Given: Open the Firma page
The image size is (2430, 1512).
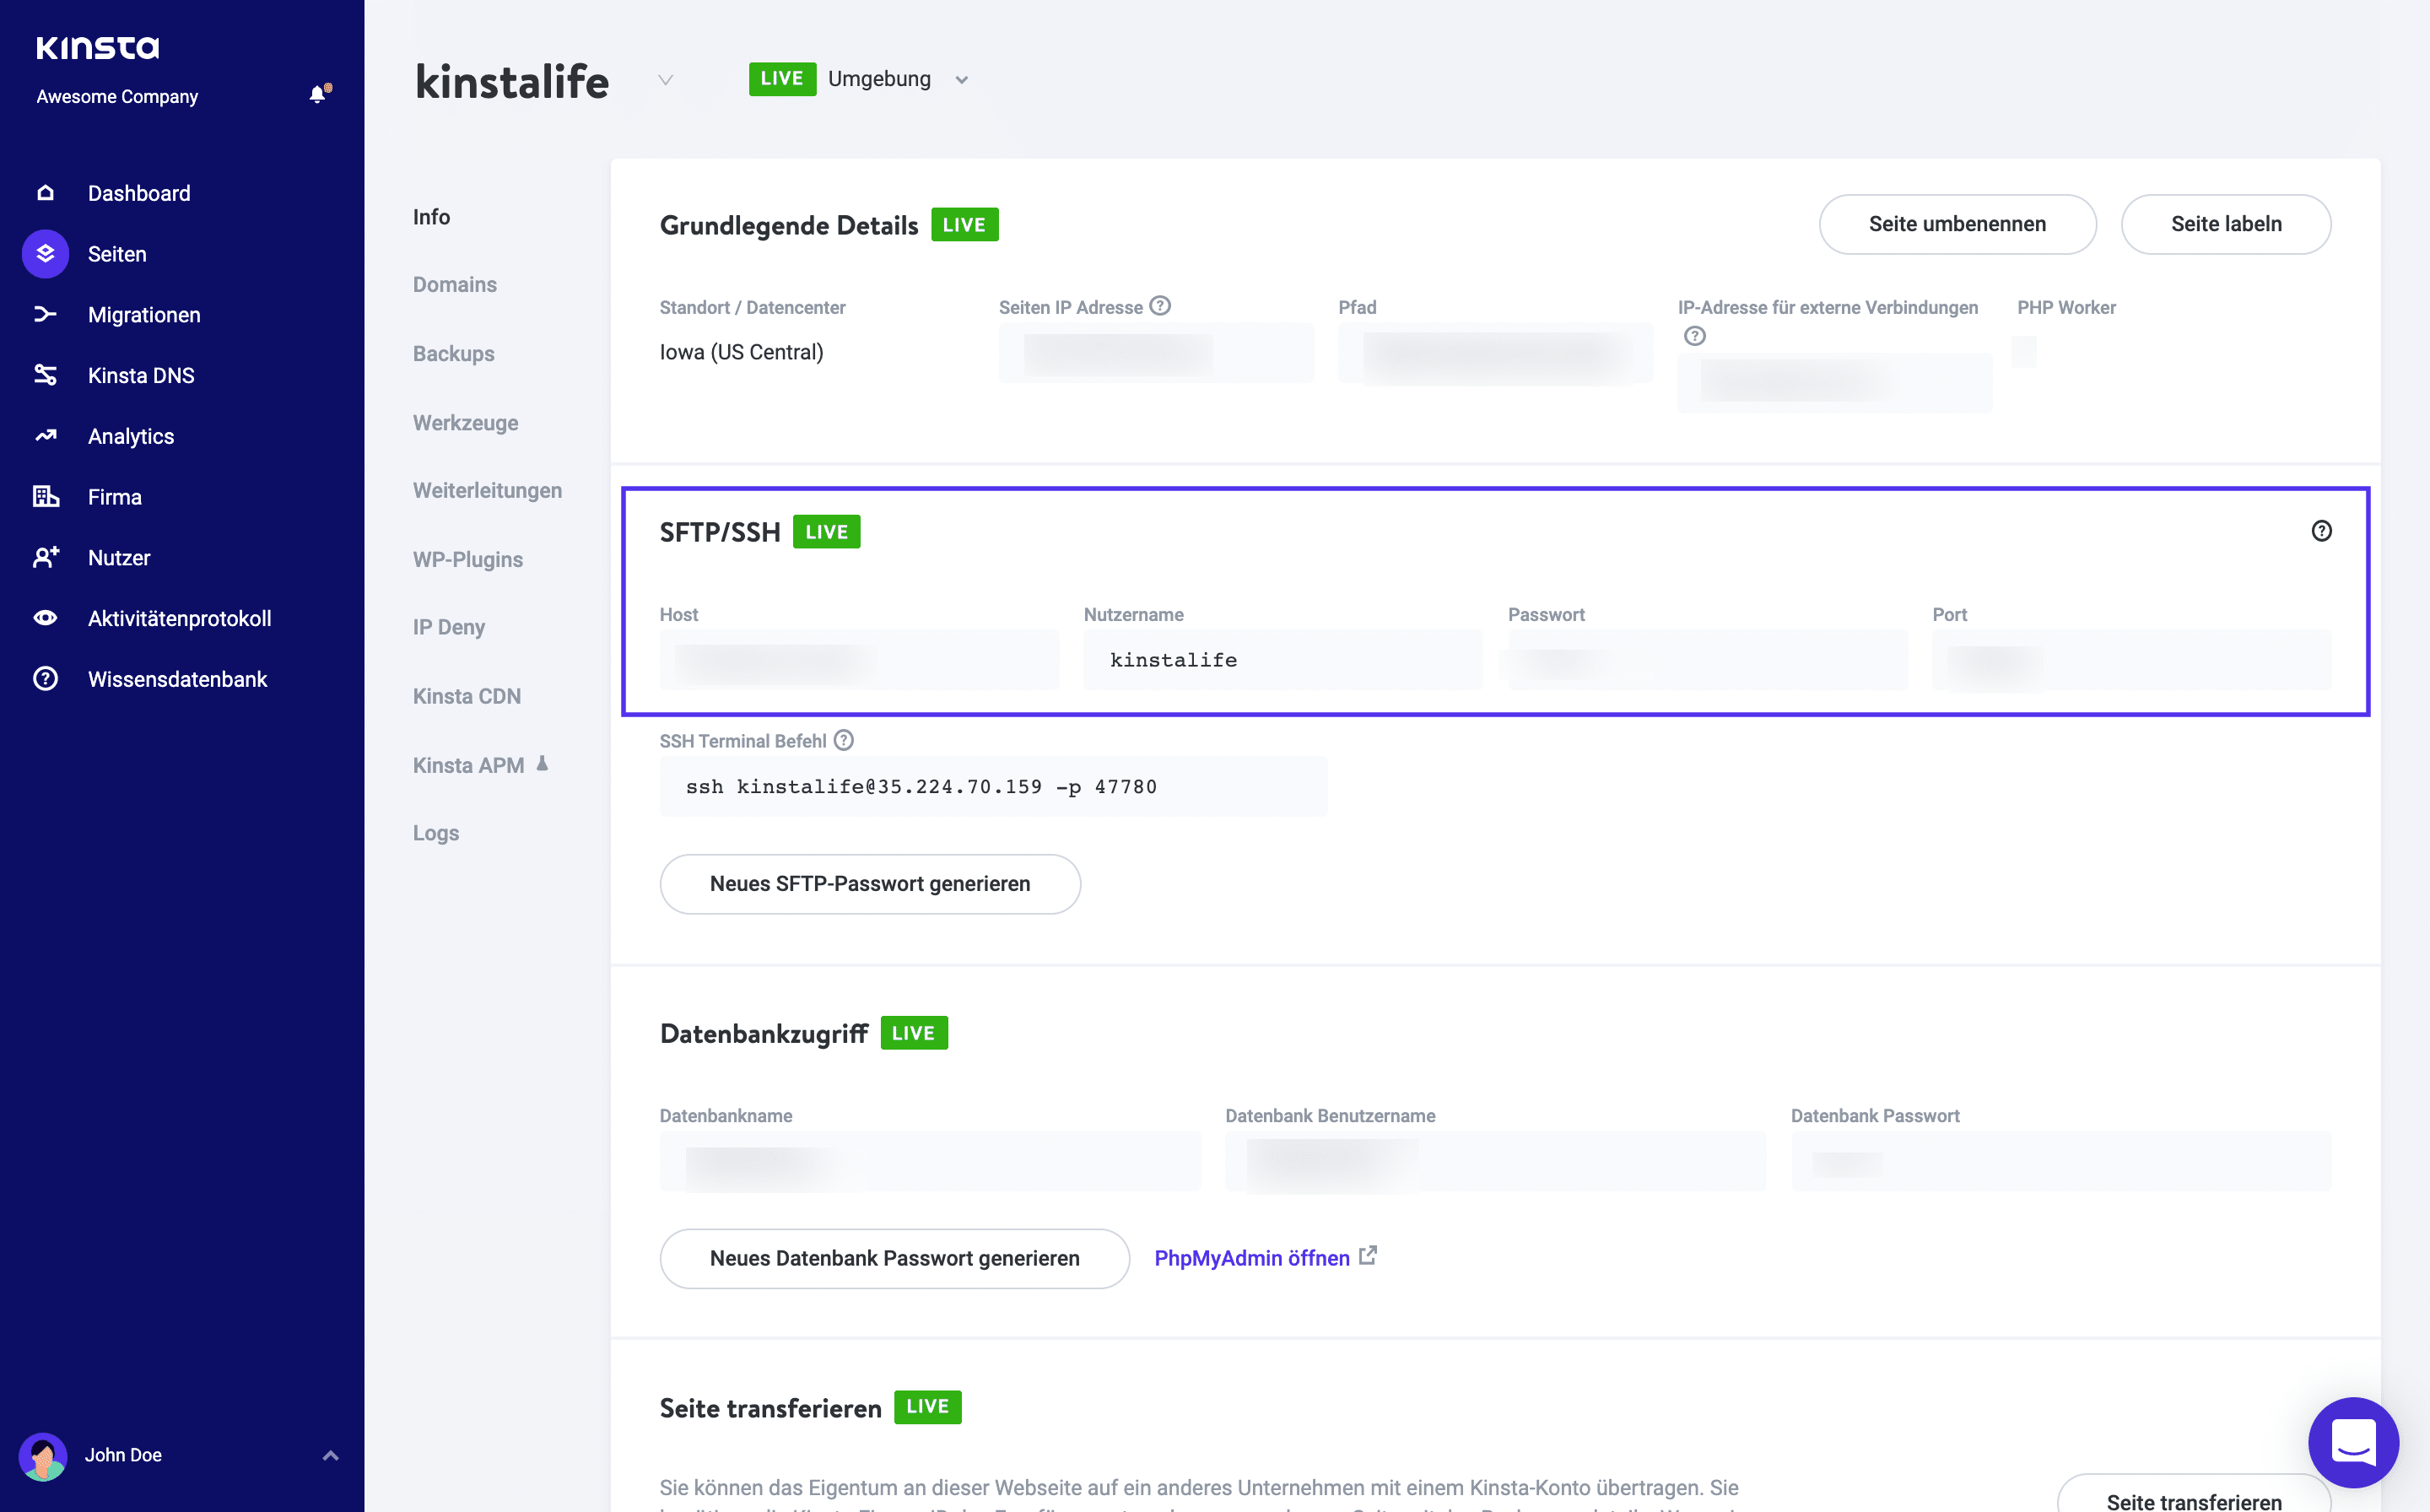Looking at the screenshot, I should pos(114,496).
